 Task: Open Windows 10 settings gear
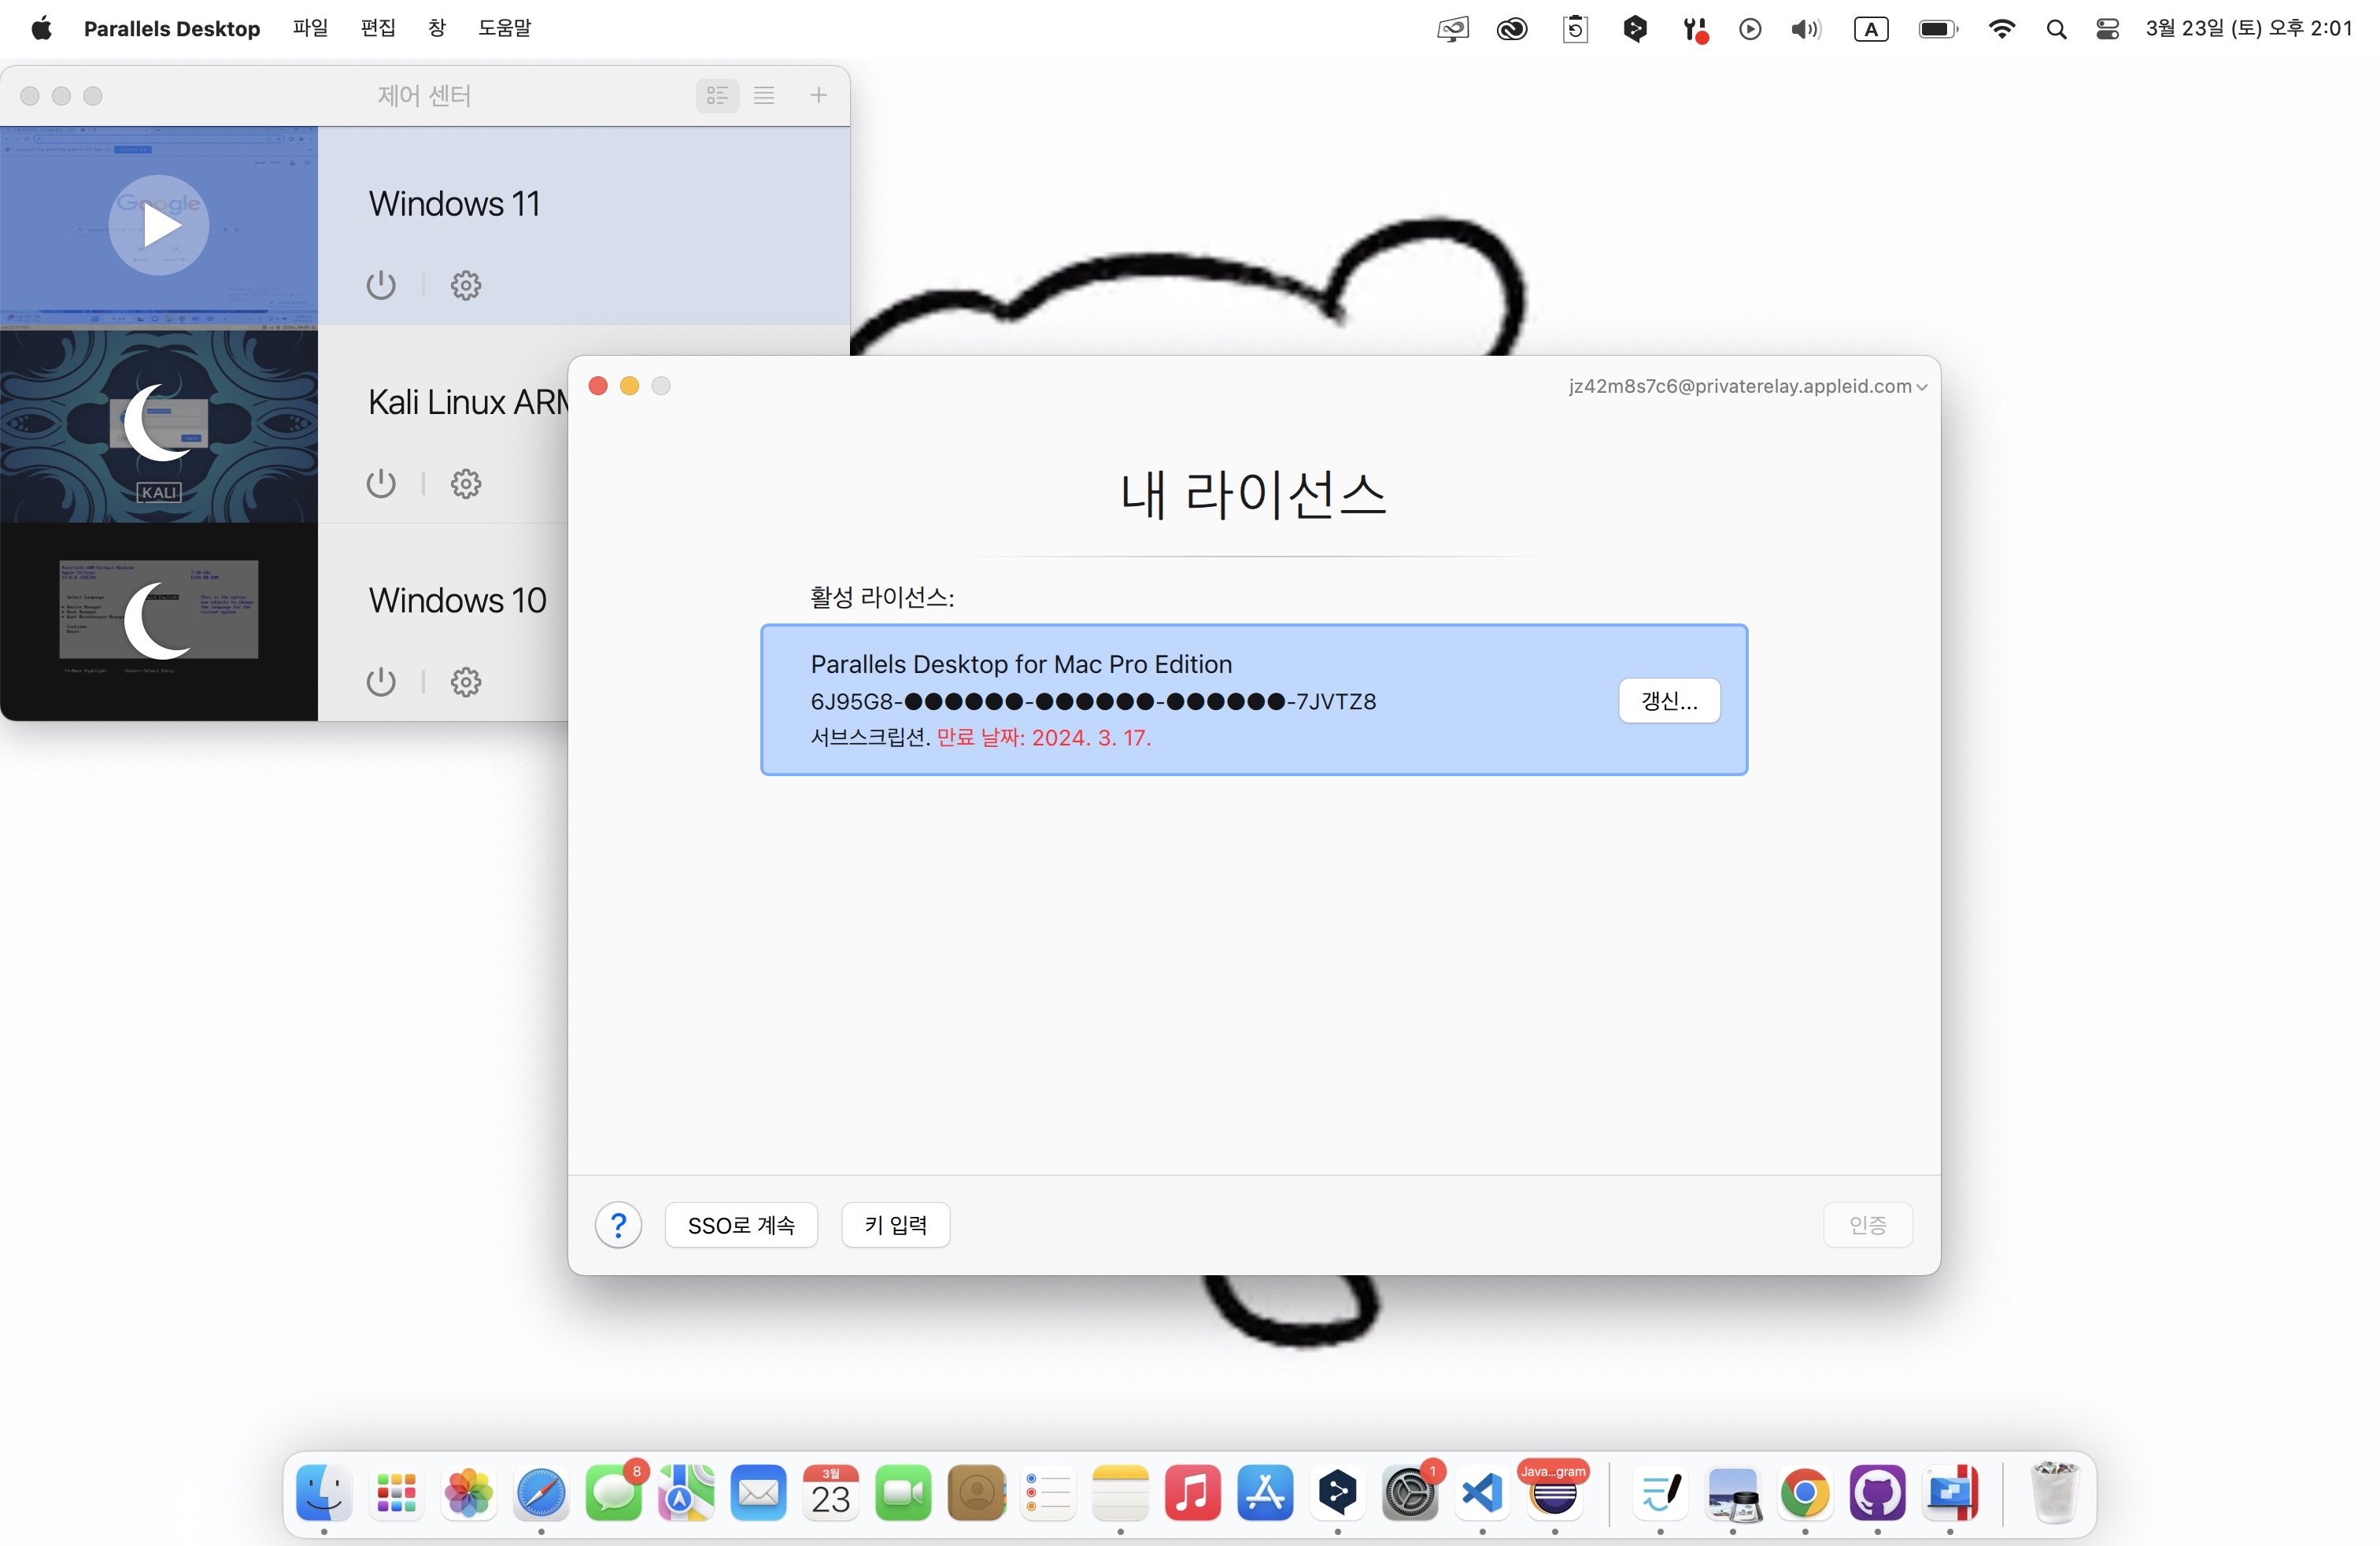(465, 682)
